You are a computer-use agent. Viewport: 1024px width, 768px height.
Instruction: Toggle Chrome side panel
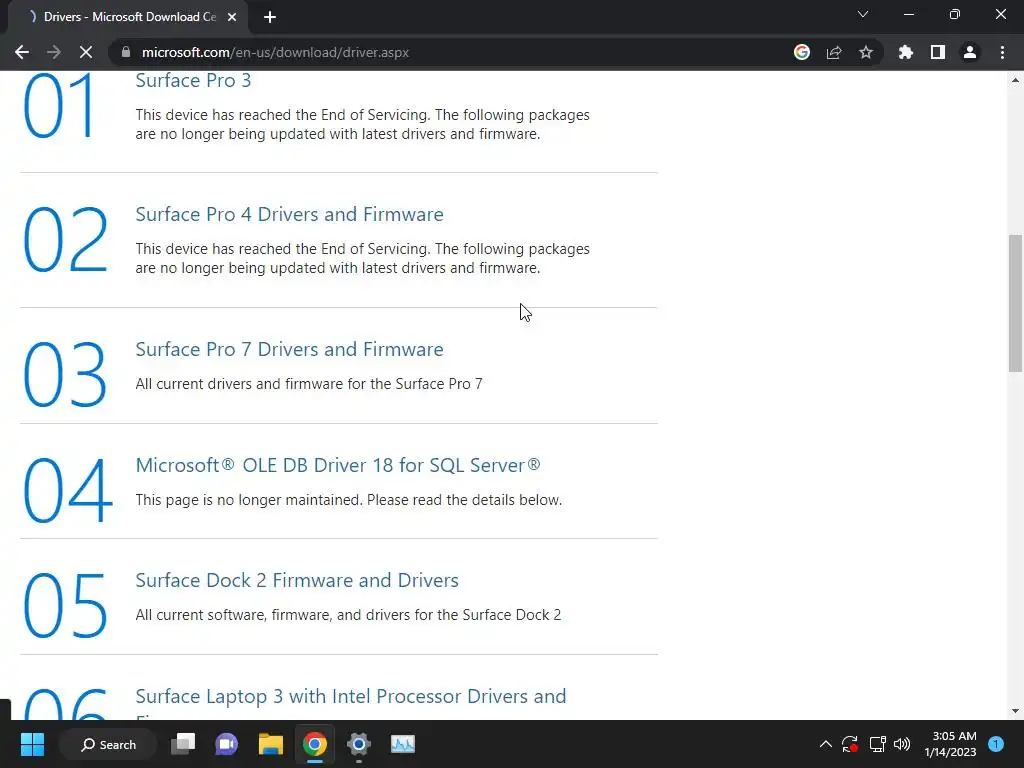click(938, 52)
